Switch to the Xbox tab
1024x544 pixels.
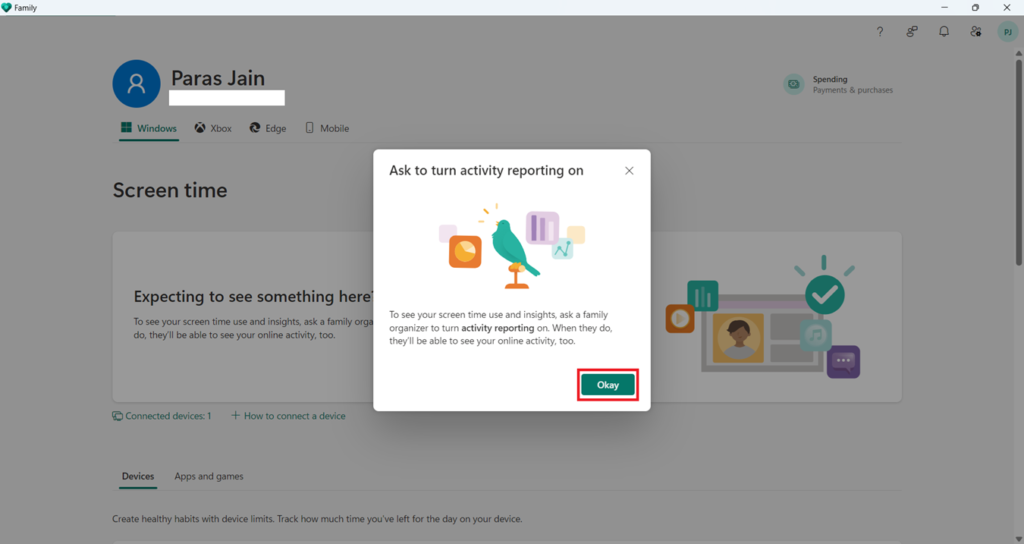click(x=213, y=128)
